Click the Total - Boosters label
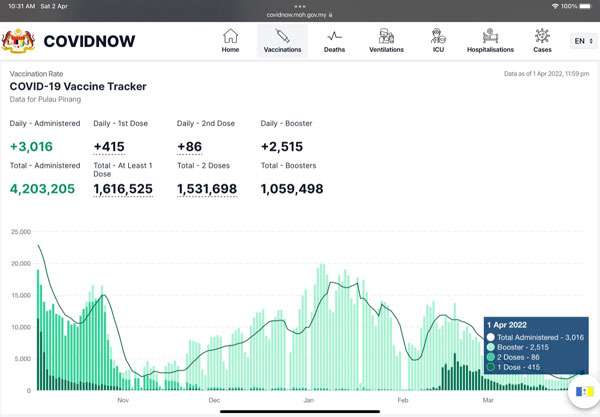Image resolution: width=600 pixels, height=417 pixels. pos(289,166)
